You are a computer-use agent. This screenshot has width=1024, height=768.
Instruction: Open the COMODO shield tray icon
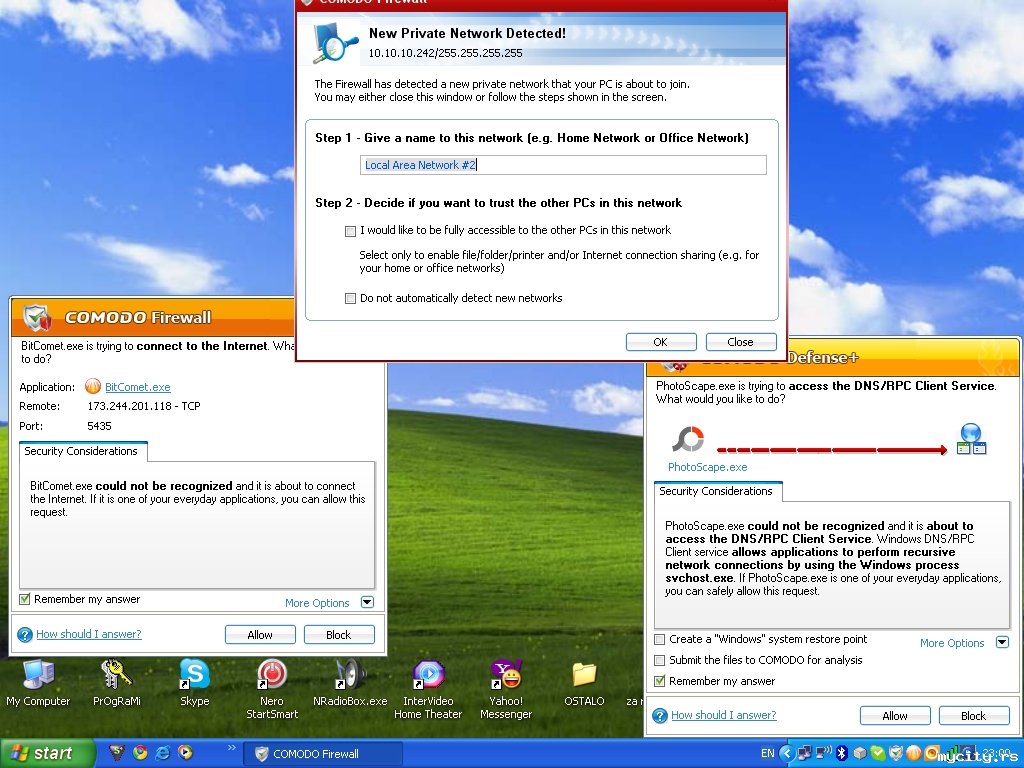[896, 753]
